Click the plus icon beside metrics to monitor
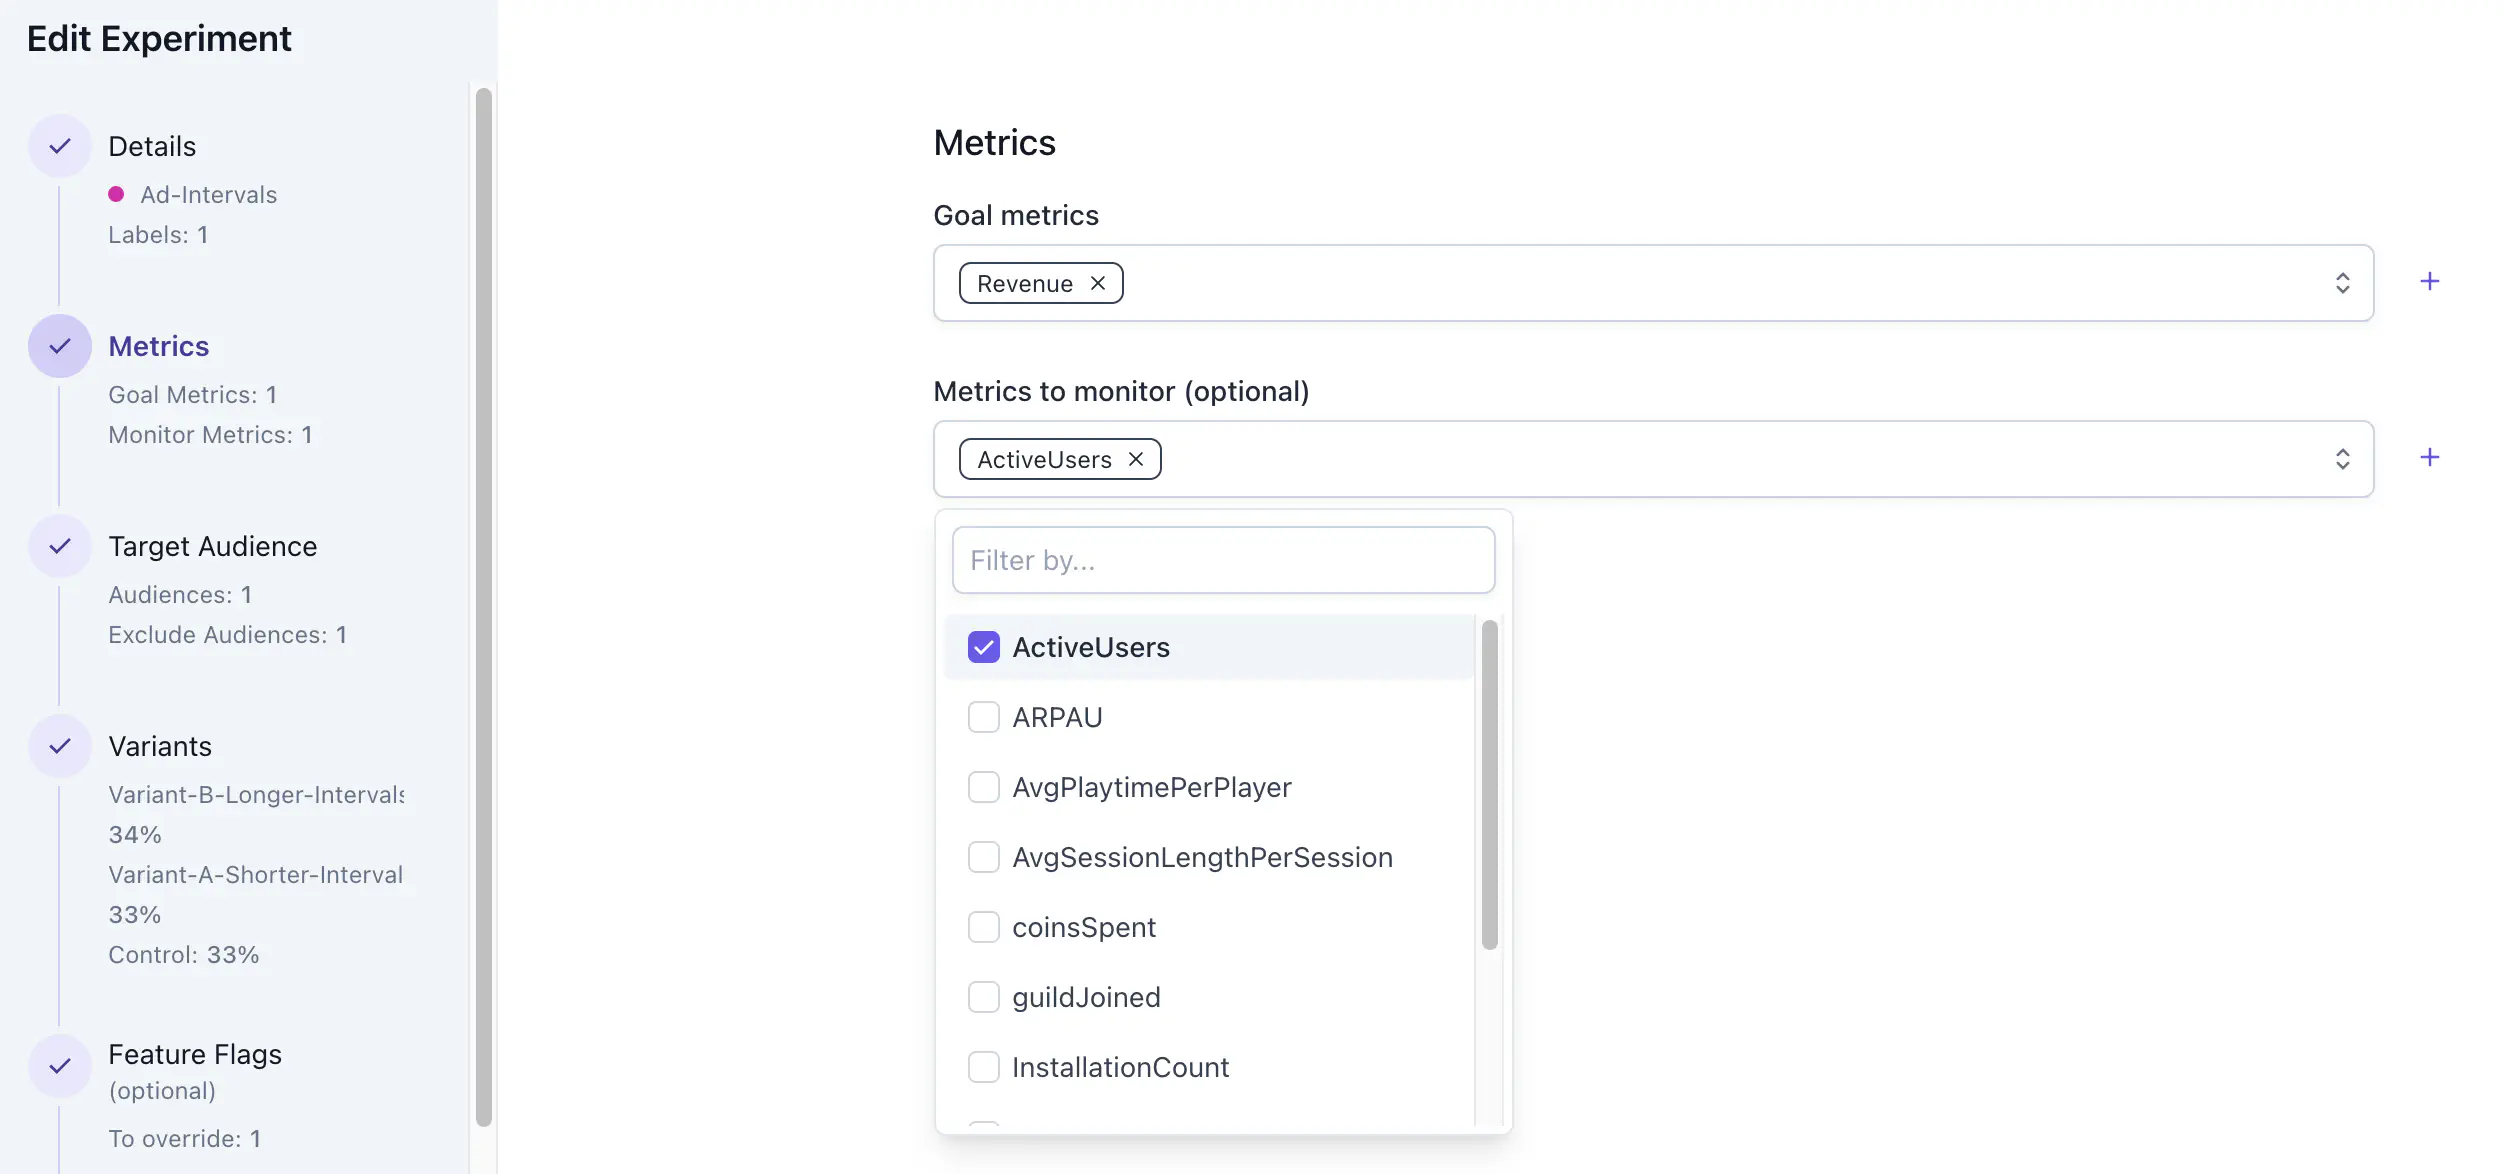The height and width of the screenshot is (1174, 2504). pyautogui.click(x=2431, y=457)
